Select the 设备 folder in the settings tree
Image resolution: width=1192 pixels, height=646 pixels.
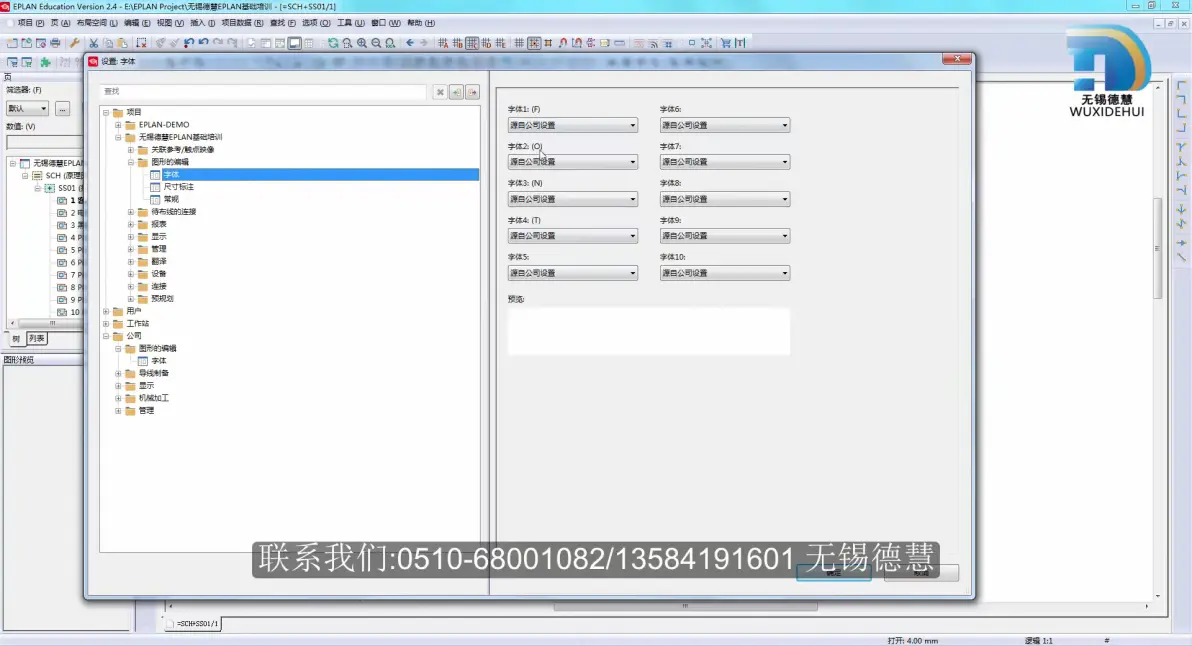158,274
